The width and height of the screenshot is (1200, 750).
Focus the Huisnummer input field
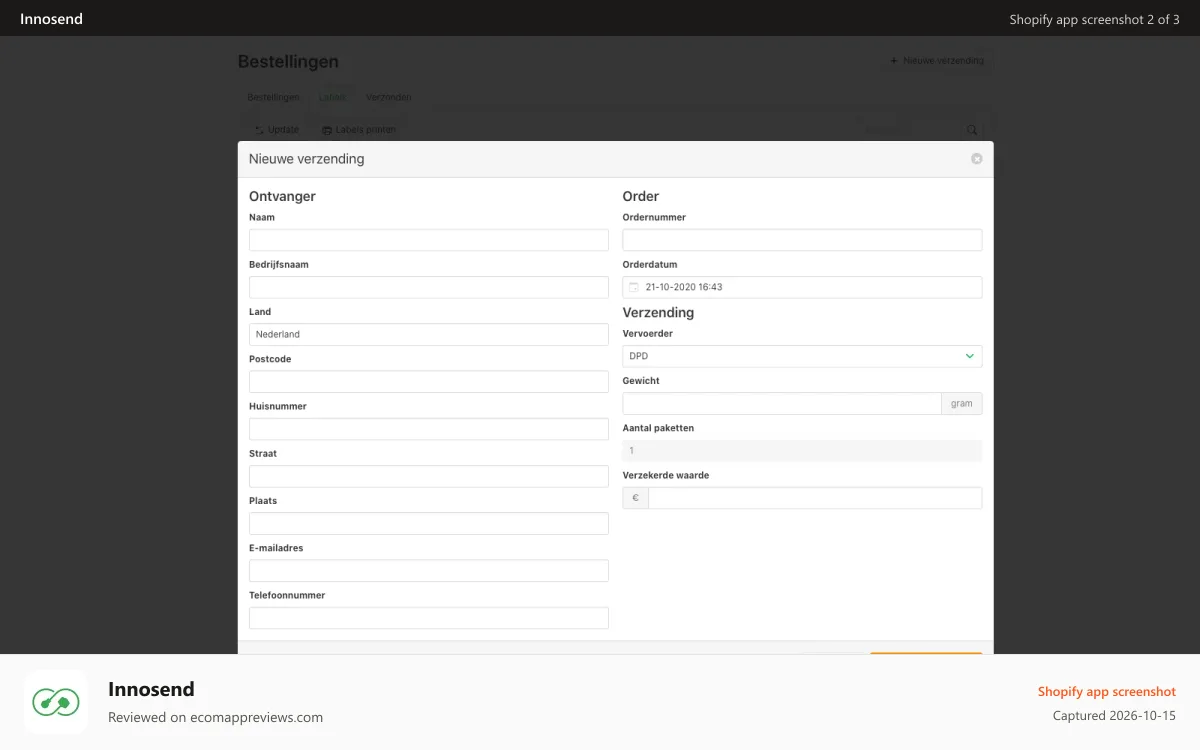click(429, 429)
